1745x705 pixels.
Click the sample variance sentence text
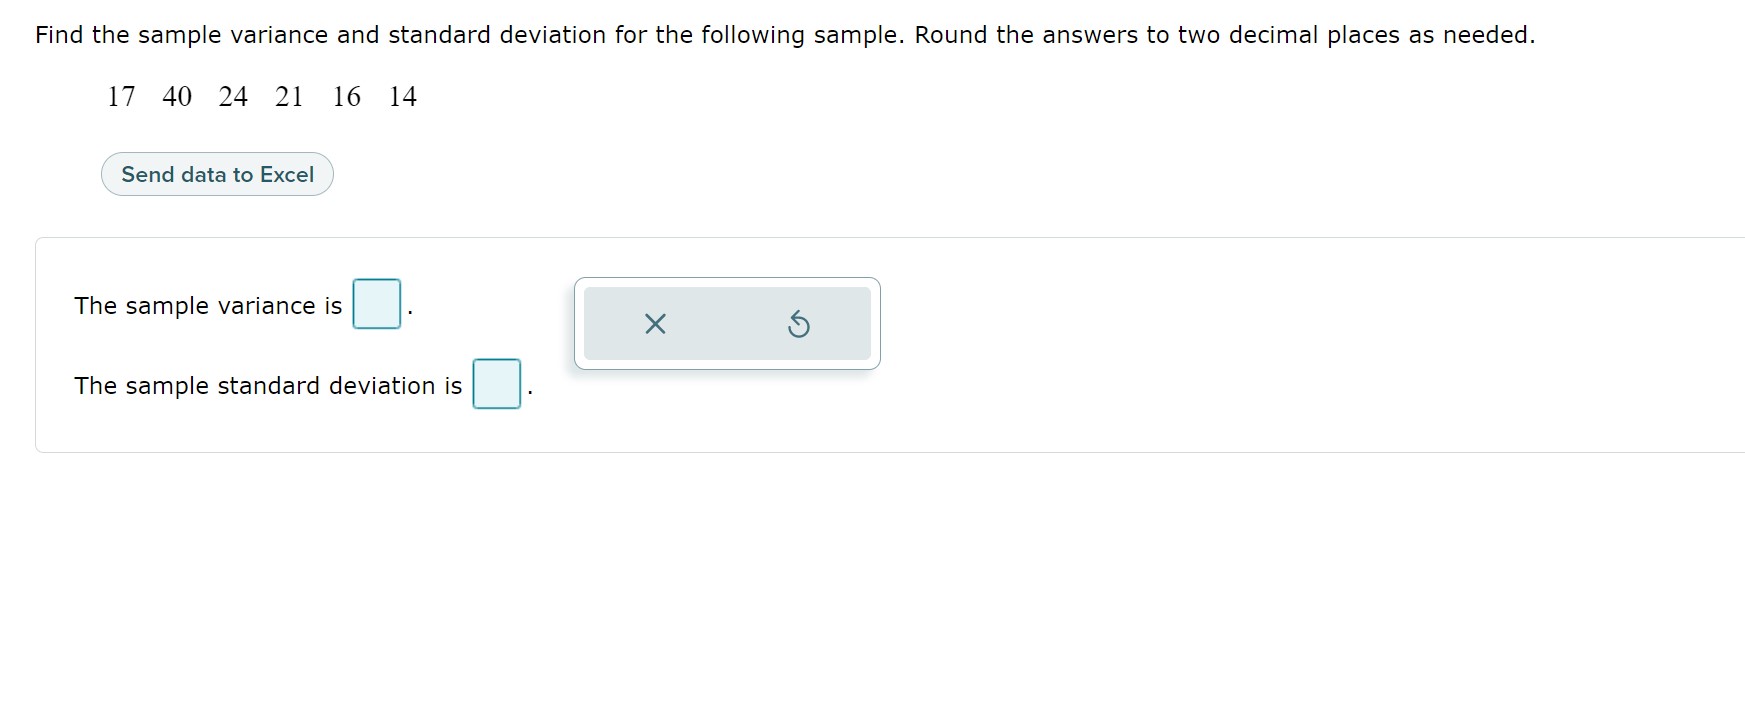pyautogui.click(x=208, y=306)
